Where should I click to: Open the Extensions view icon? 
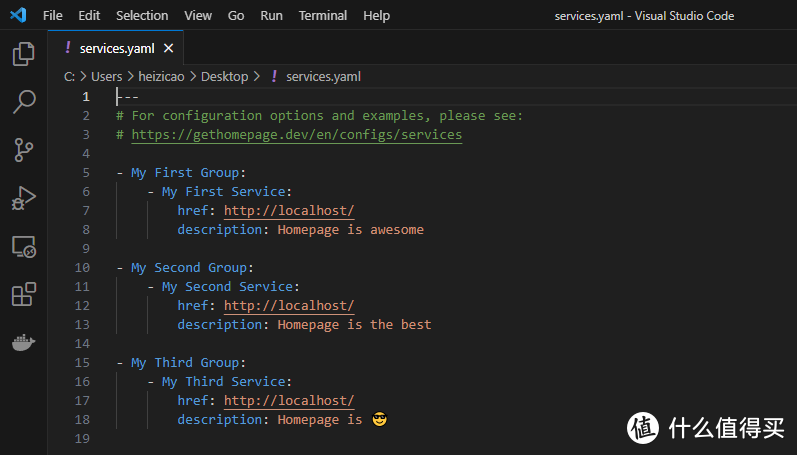23,294
